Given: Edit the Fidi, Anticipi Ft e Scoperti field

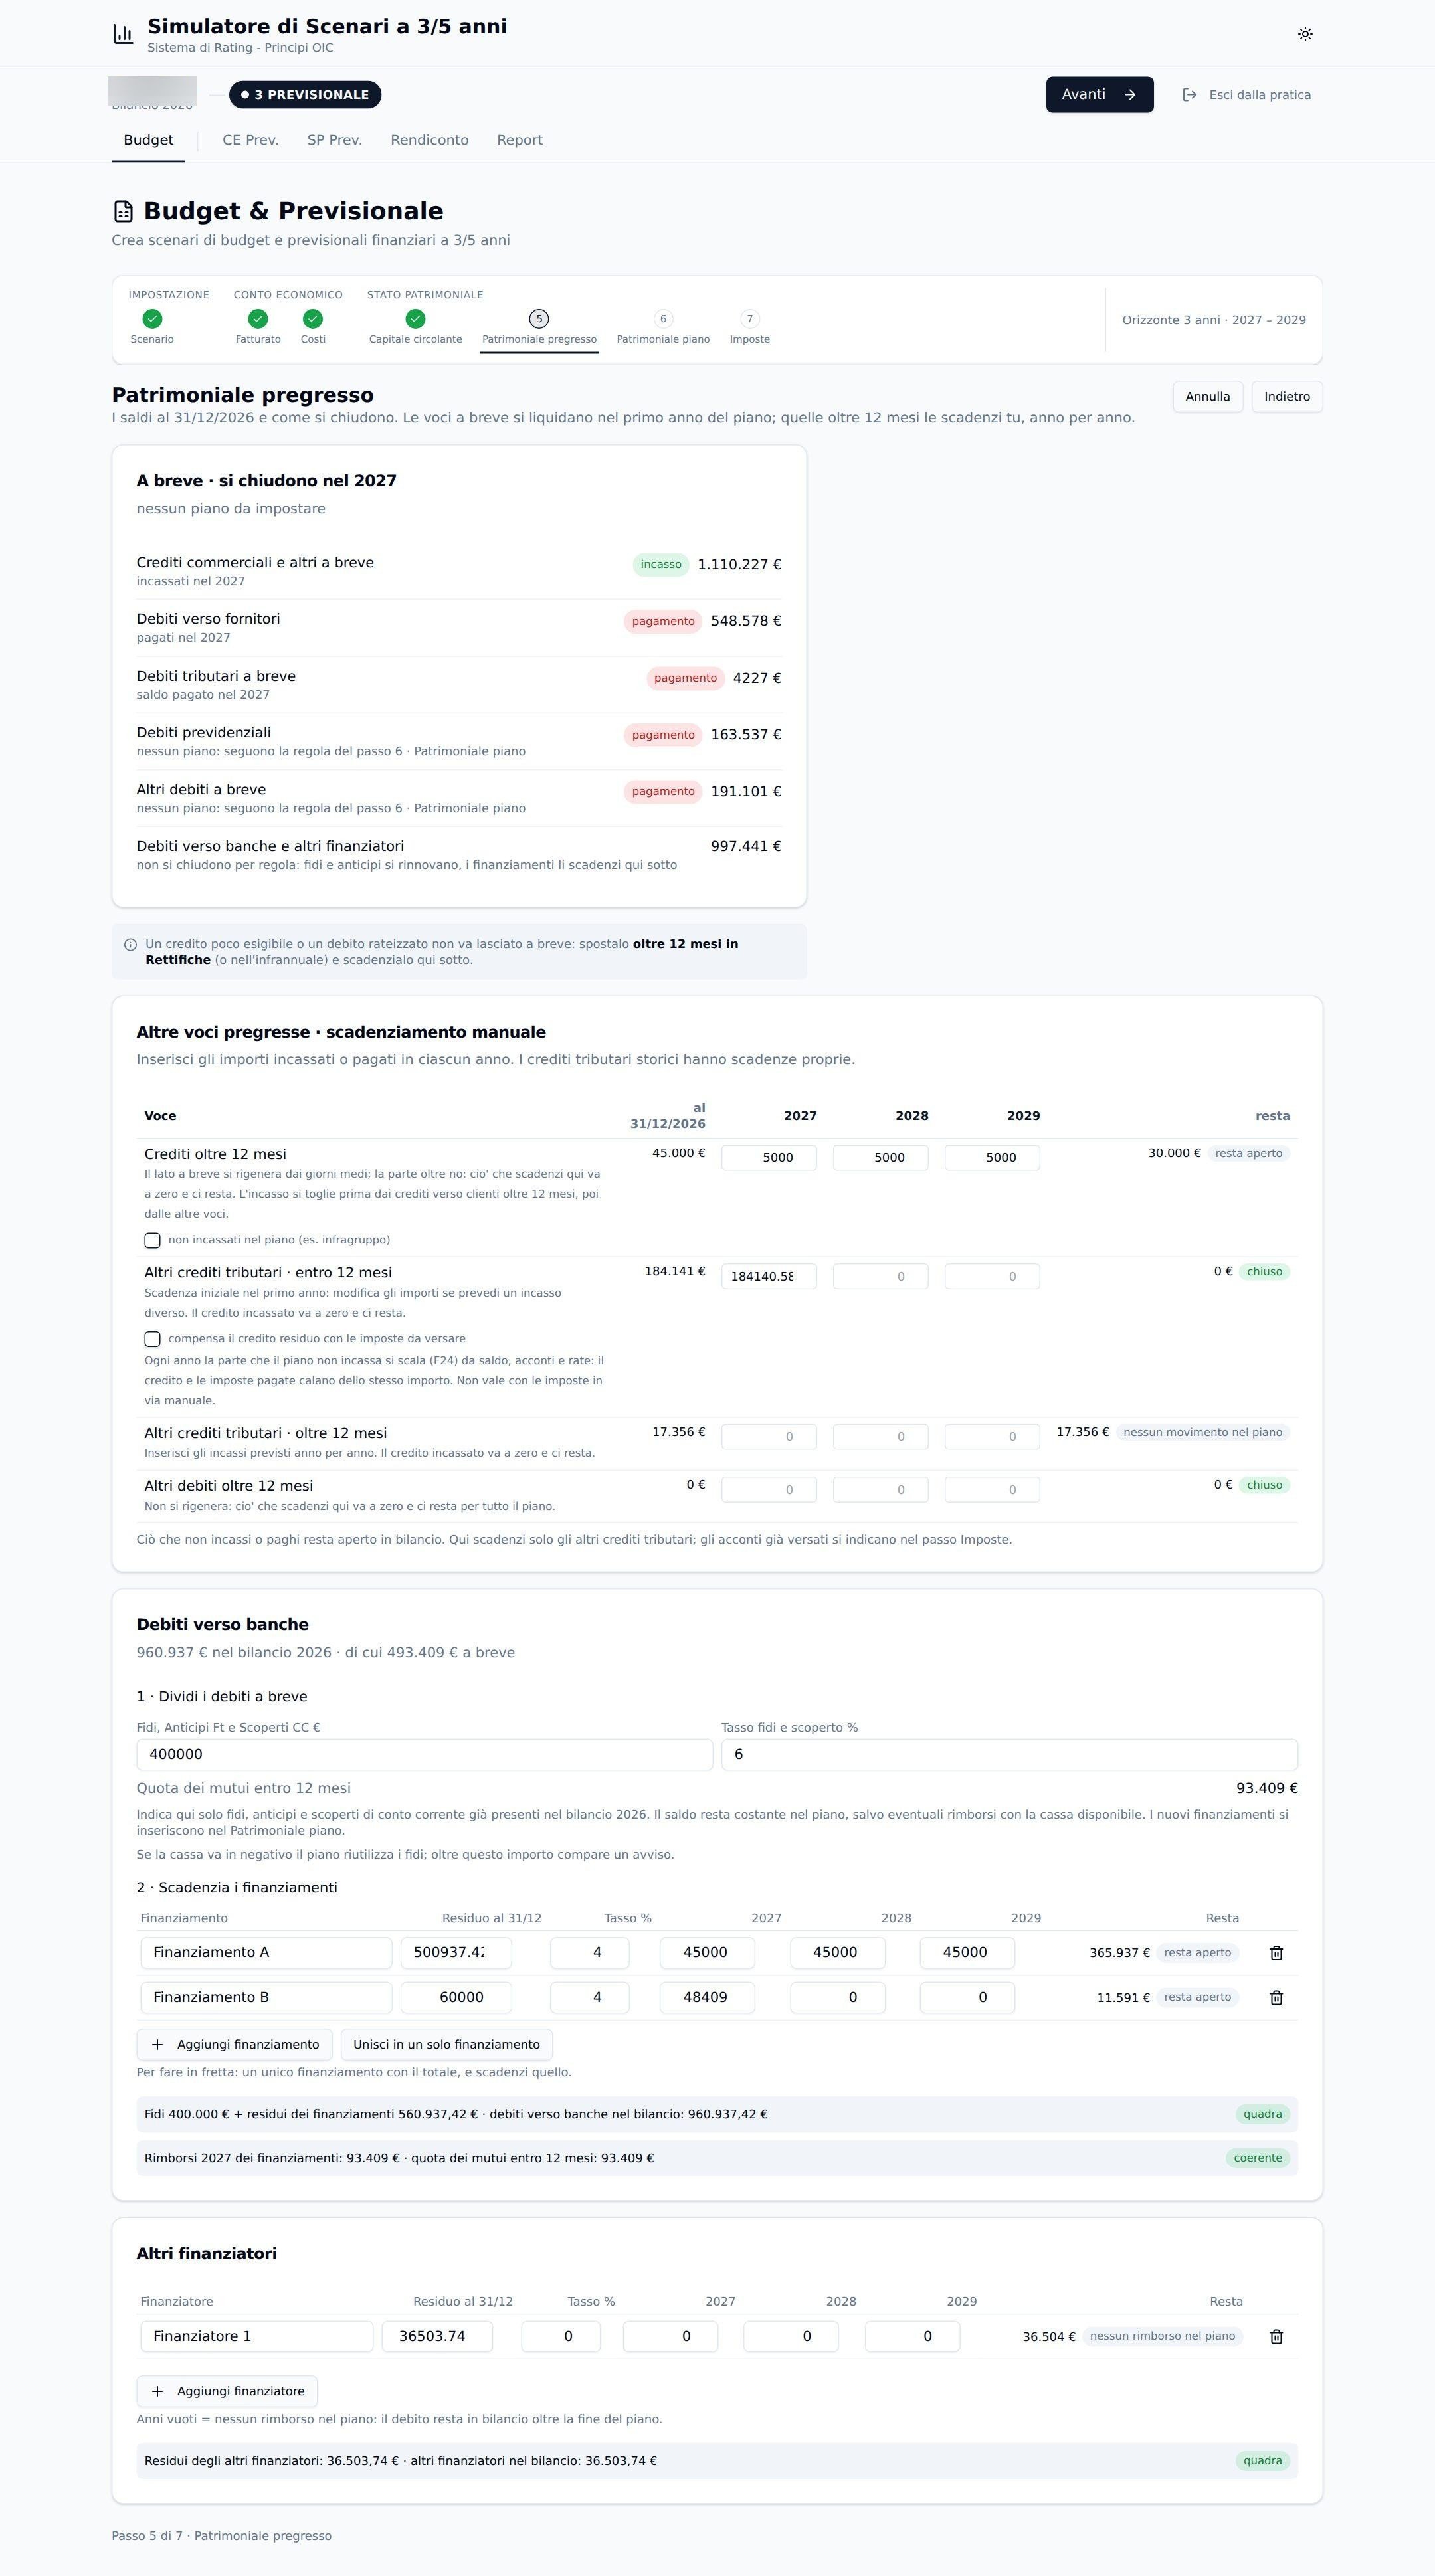Looking at the screenshot, I should [424, 1754].
